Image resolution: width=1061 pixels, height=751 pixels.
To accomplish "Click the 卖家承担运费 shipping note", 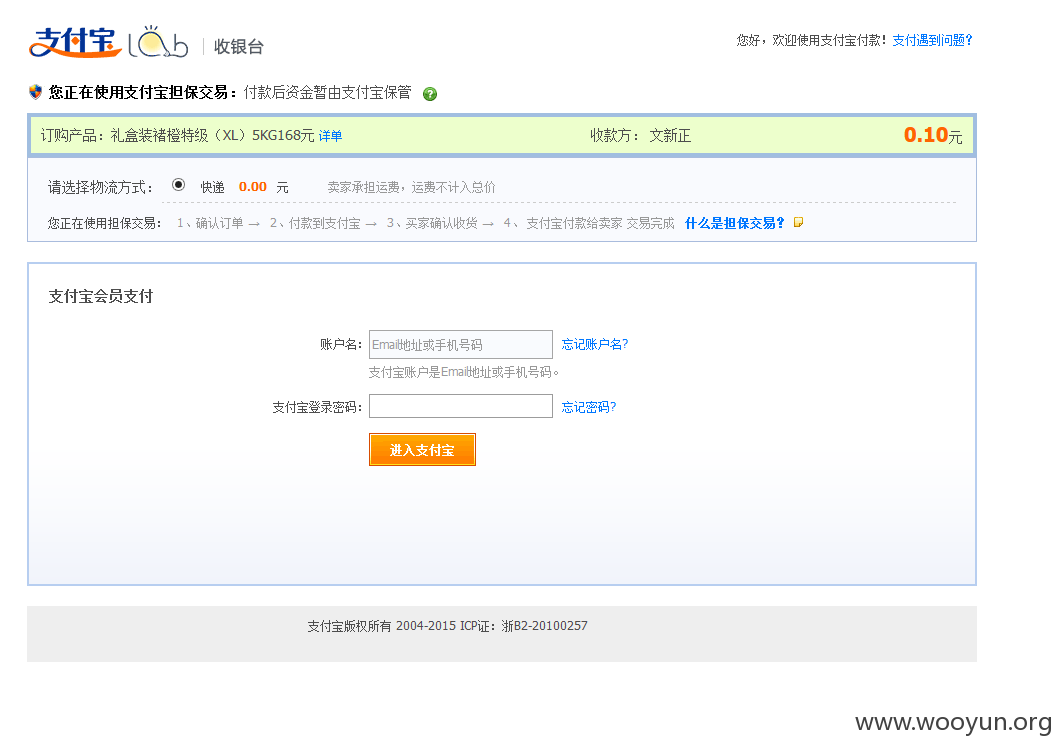I will click(x=411, y=187).
